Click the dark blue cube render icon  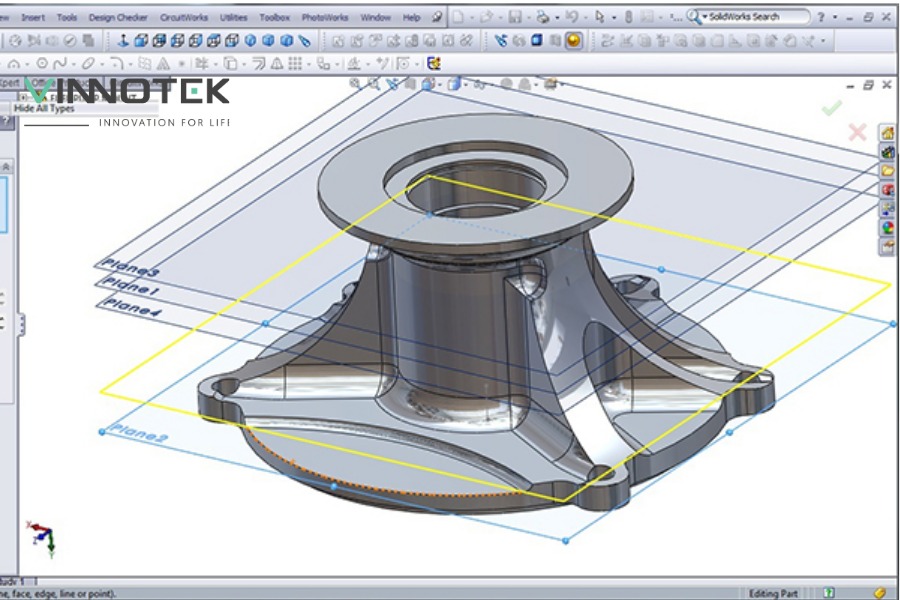tap(537, 40)
